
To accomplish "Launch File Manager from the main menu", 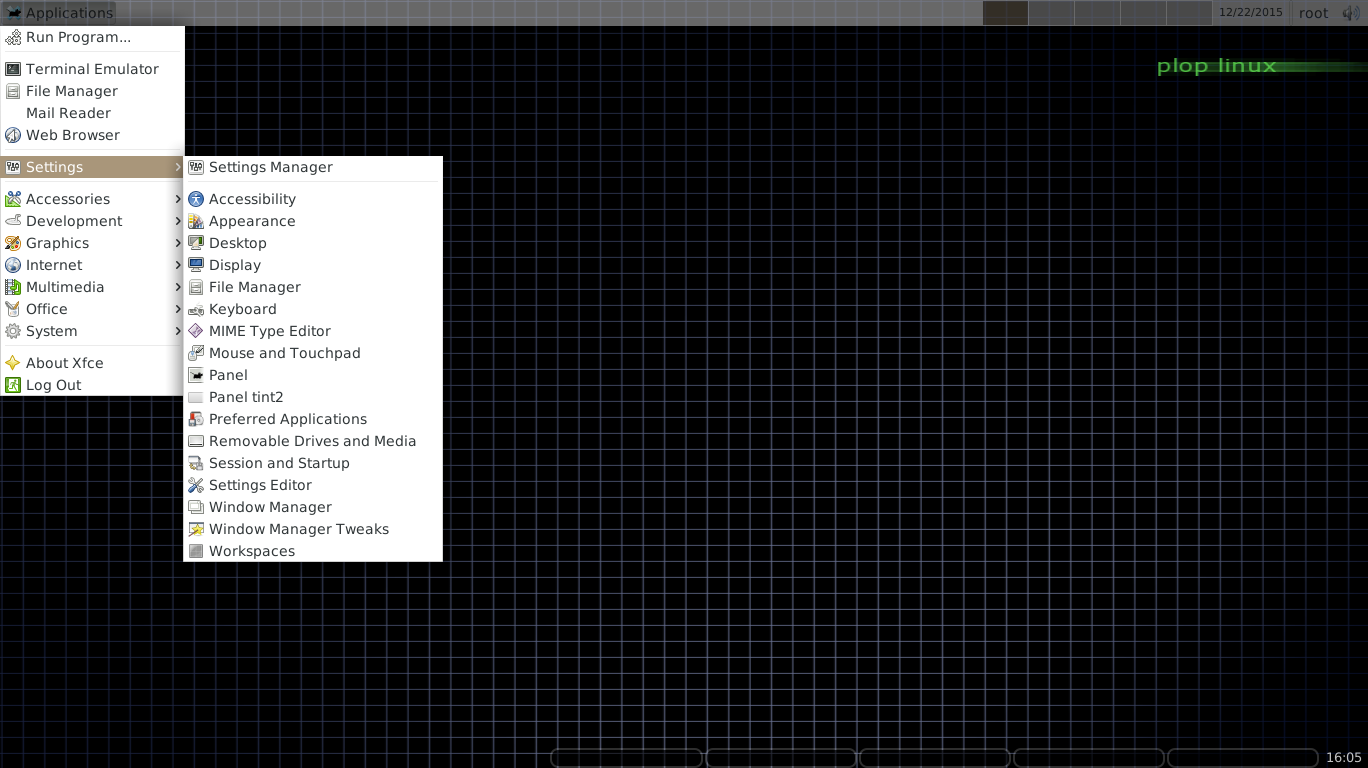I will (x=92, y=91).
